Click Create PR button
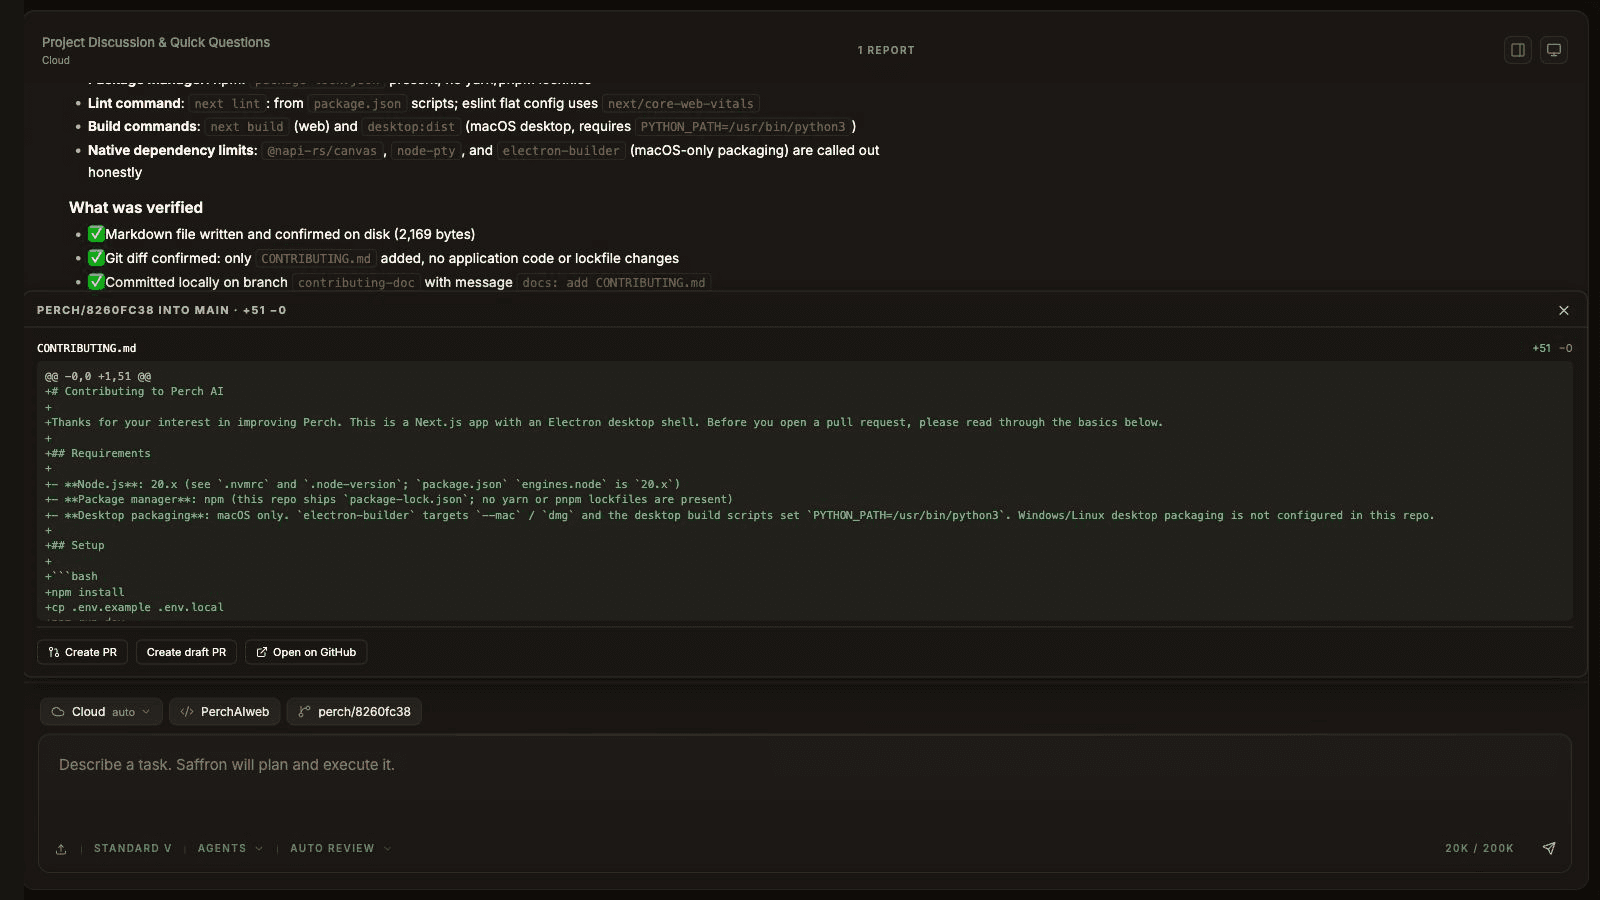 [82, 652]
